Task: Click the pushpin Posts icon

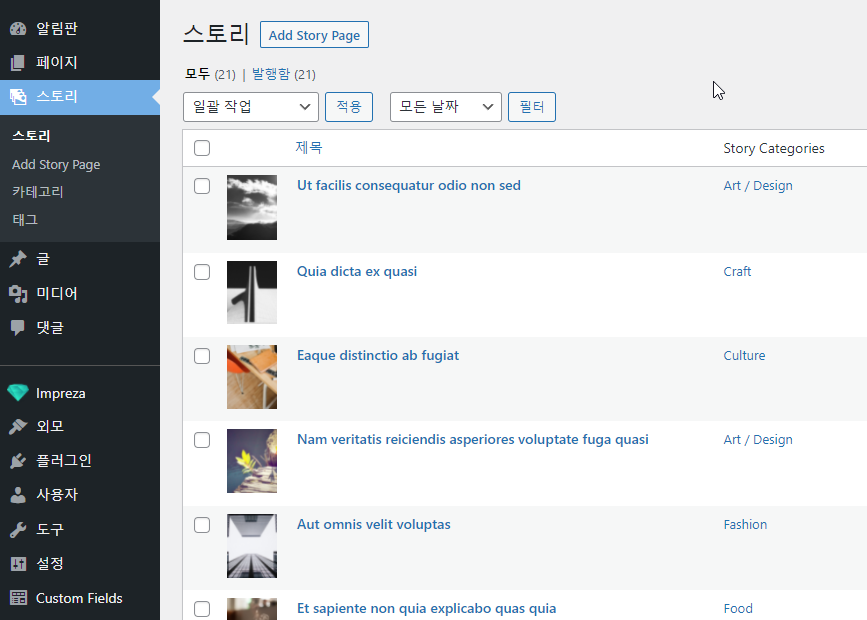Action: coord(18,259)
